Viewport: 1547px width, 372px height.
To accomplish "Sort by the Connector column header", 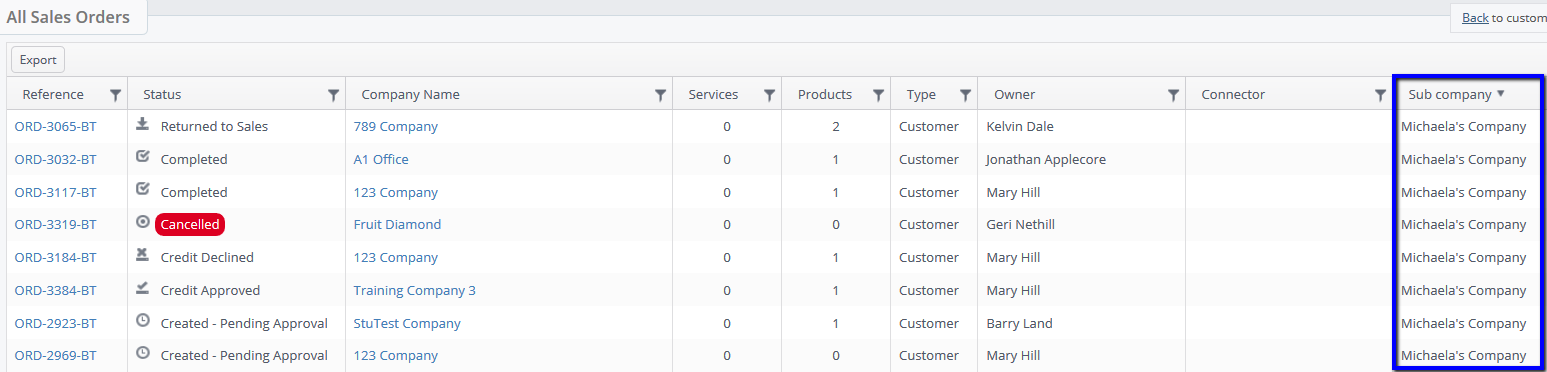I will (x=1233, y=95).
